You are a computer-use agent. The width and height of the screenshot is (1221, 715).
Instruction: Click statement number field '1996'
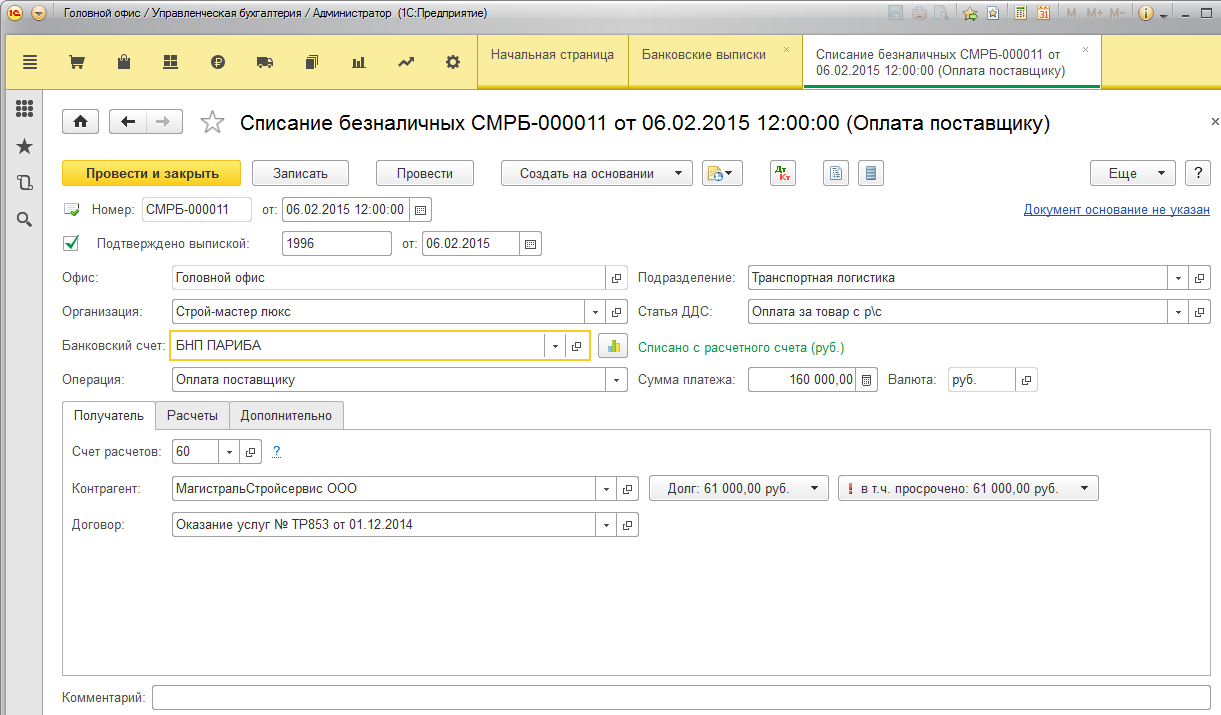337,244
